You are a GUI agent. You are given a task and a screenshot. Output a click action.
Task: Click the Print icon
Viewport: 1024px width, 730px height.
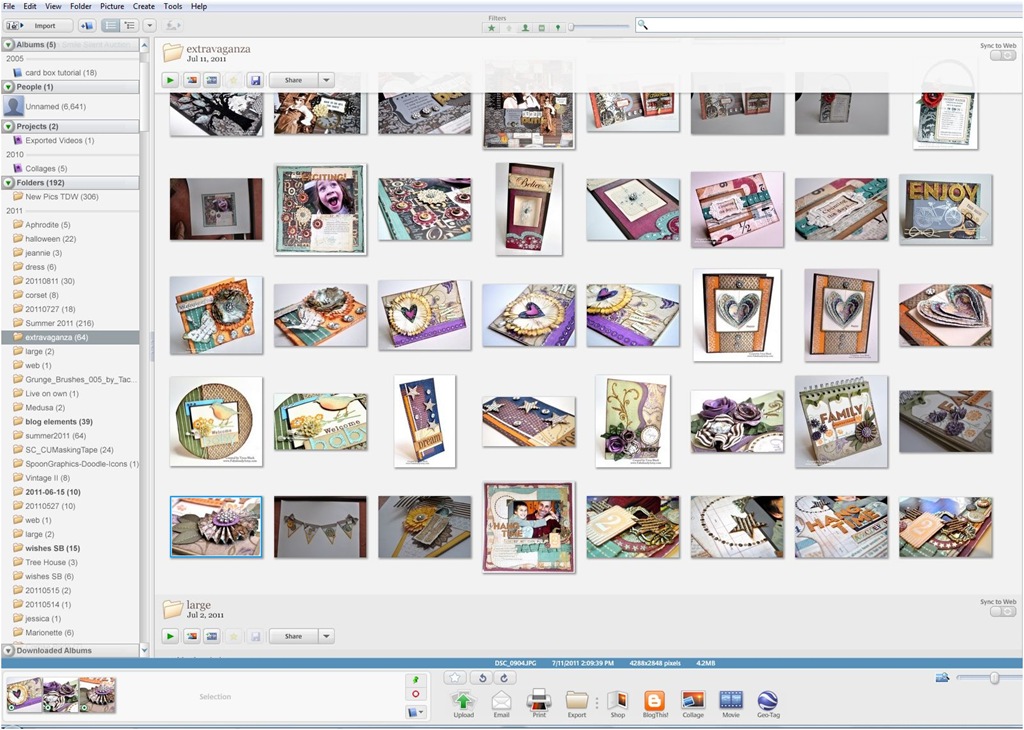tap(539, 705)
